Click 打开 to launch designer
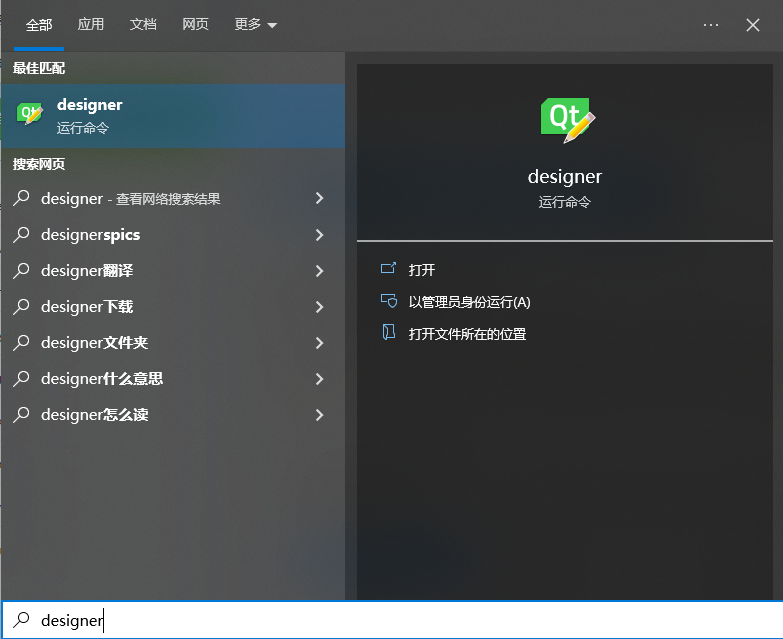 click(x=421, y=270)
